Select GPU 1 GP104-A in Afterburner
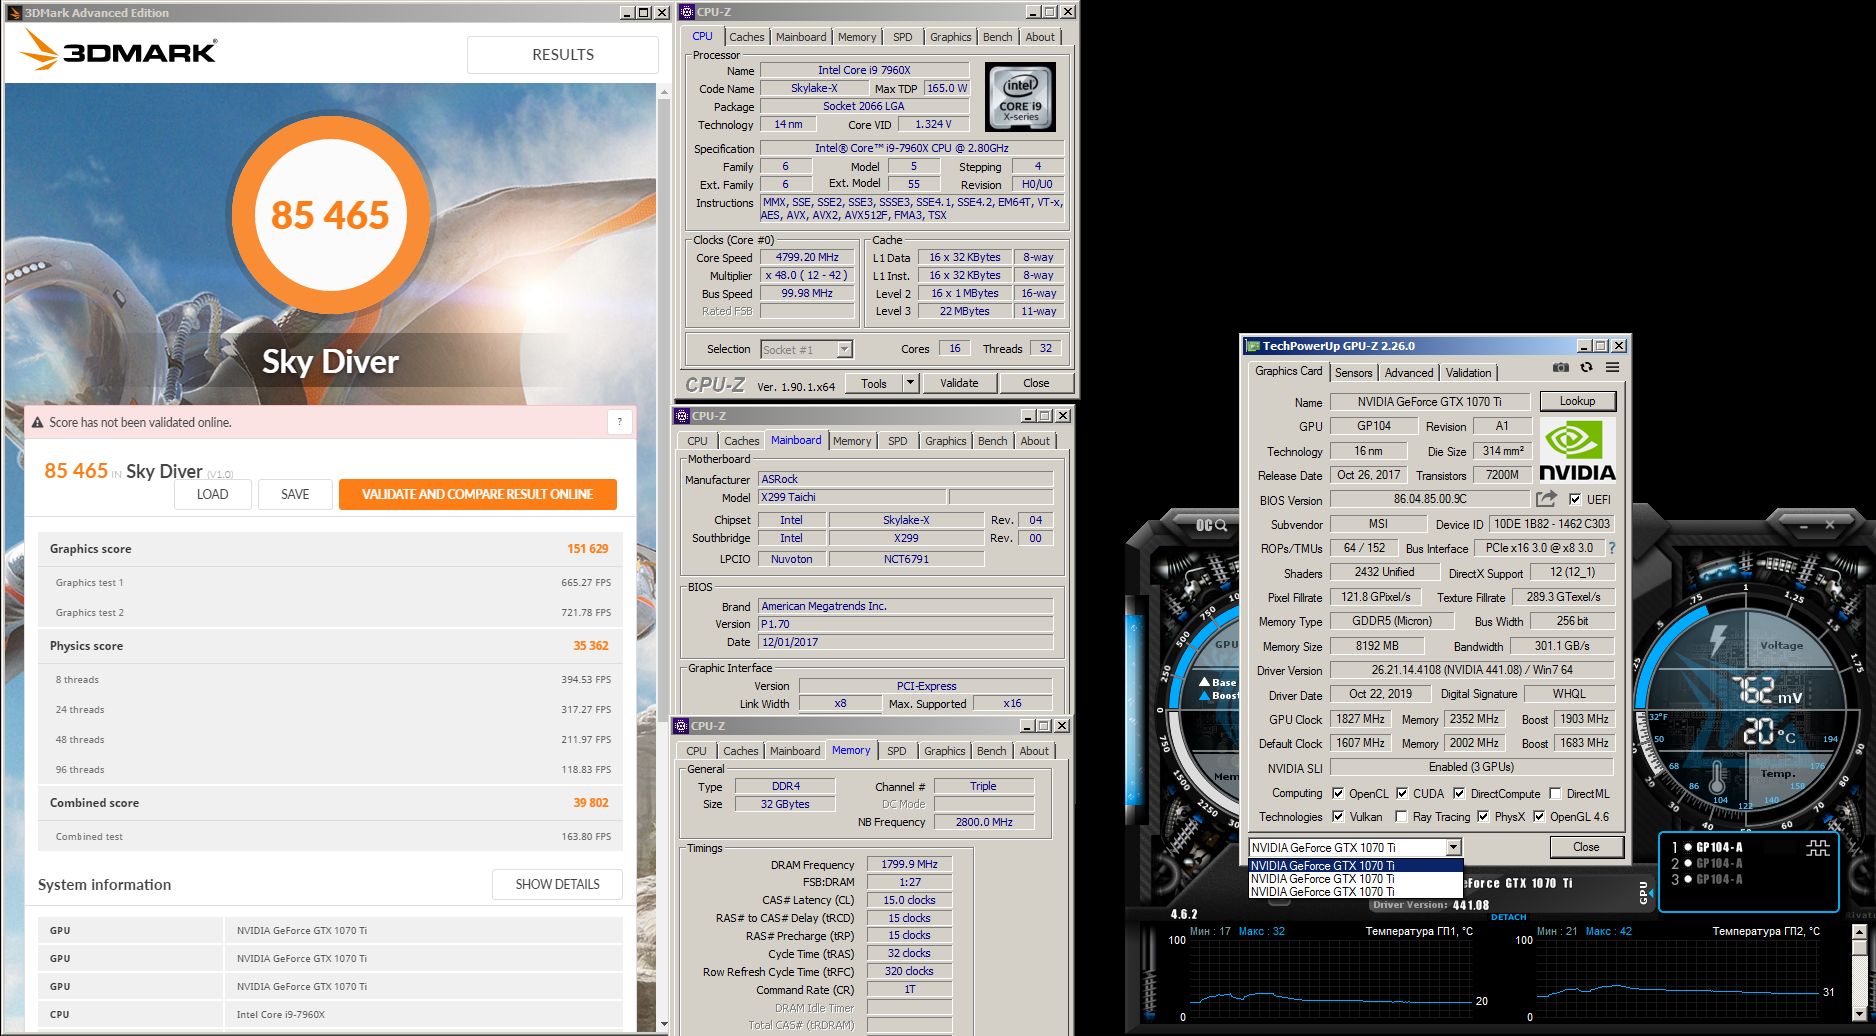Image resolution: width=1876 pixels, height=1036 pixels. (x=1708, y=847)
